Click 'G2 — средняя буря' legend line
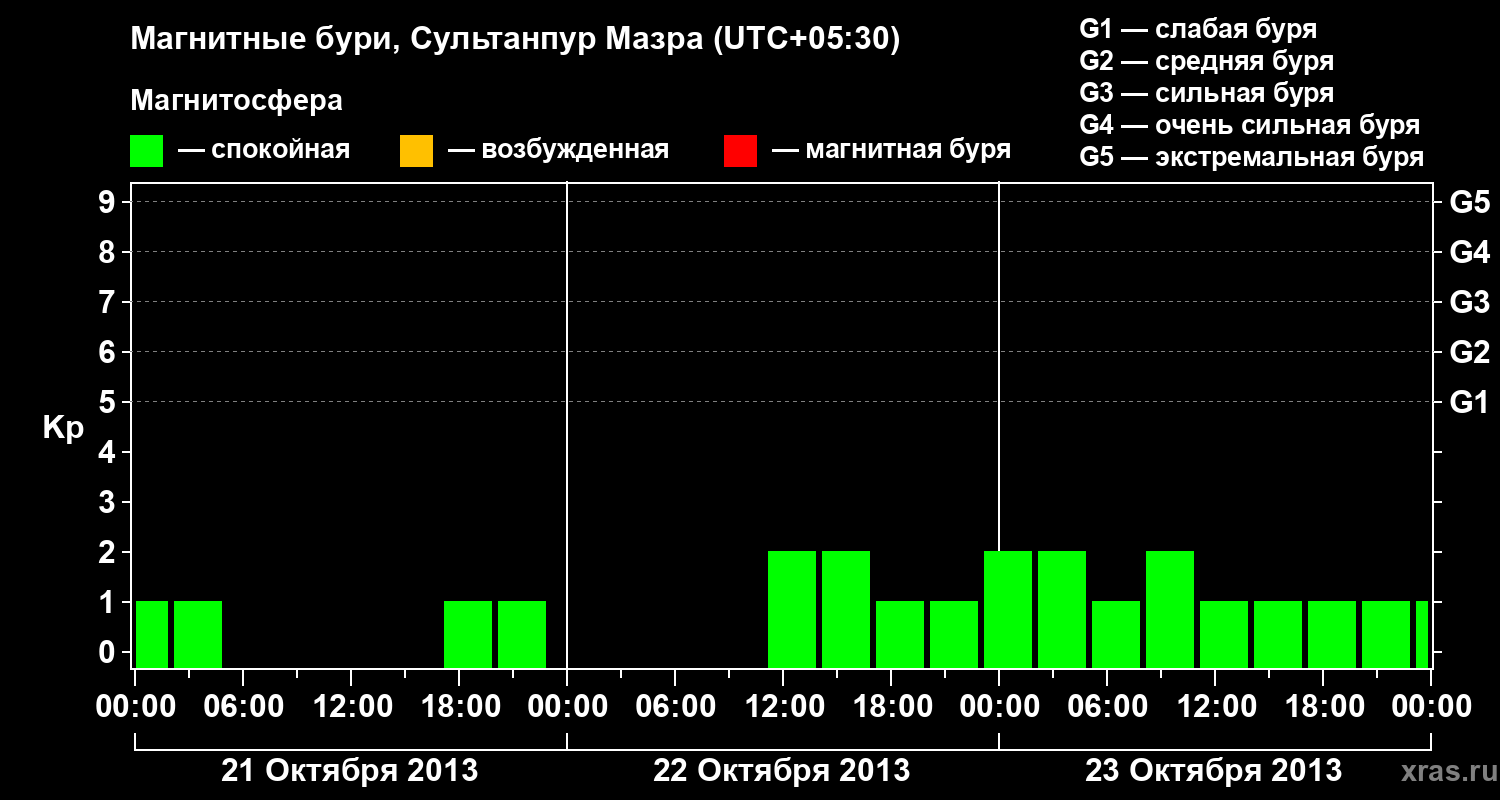This screenshot has height=800, width=1500. pyautogui.click(x=1207, y=60)
